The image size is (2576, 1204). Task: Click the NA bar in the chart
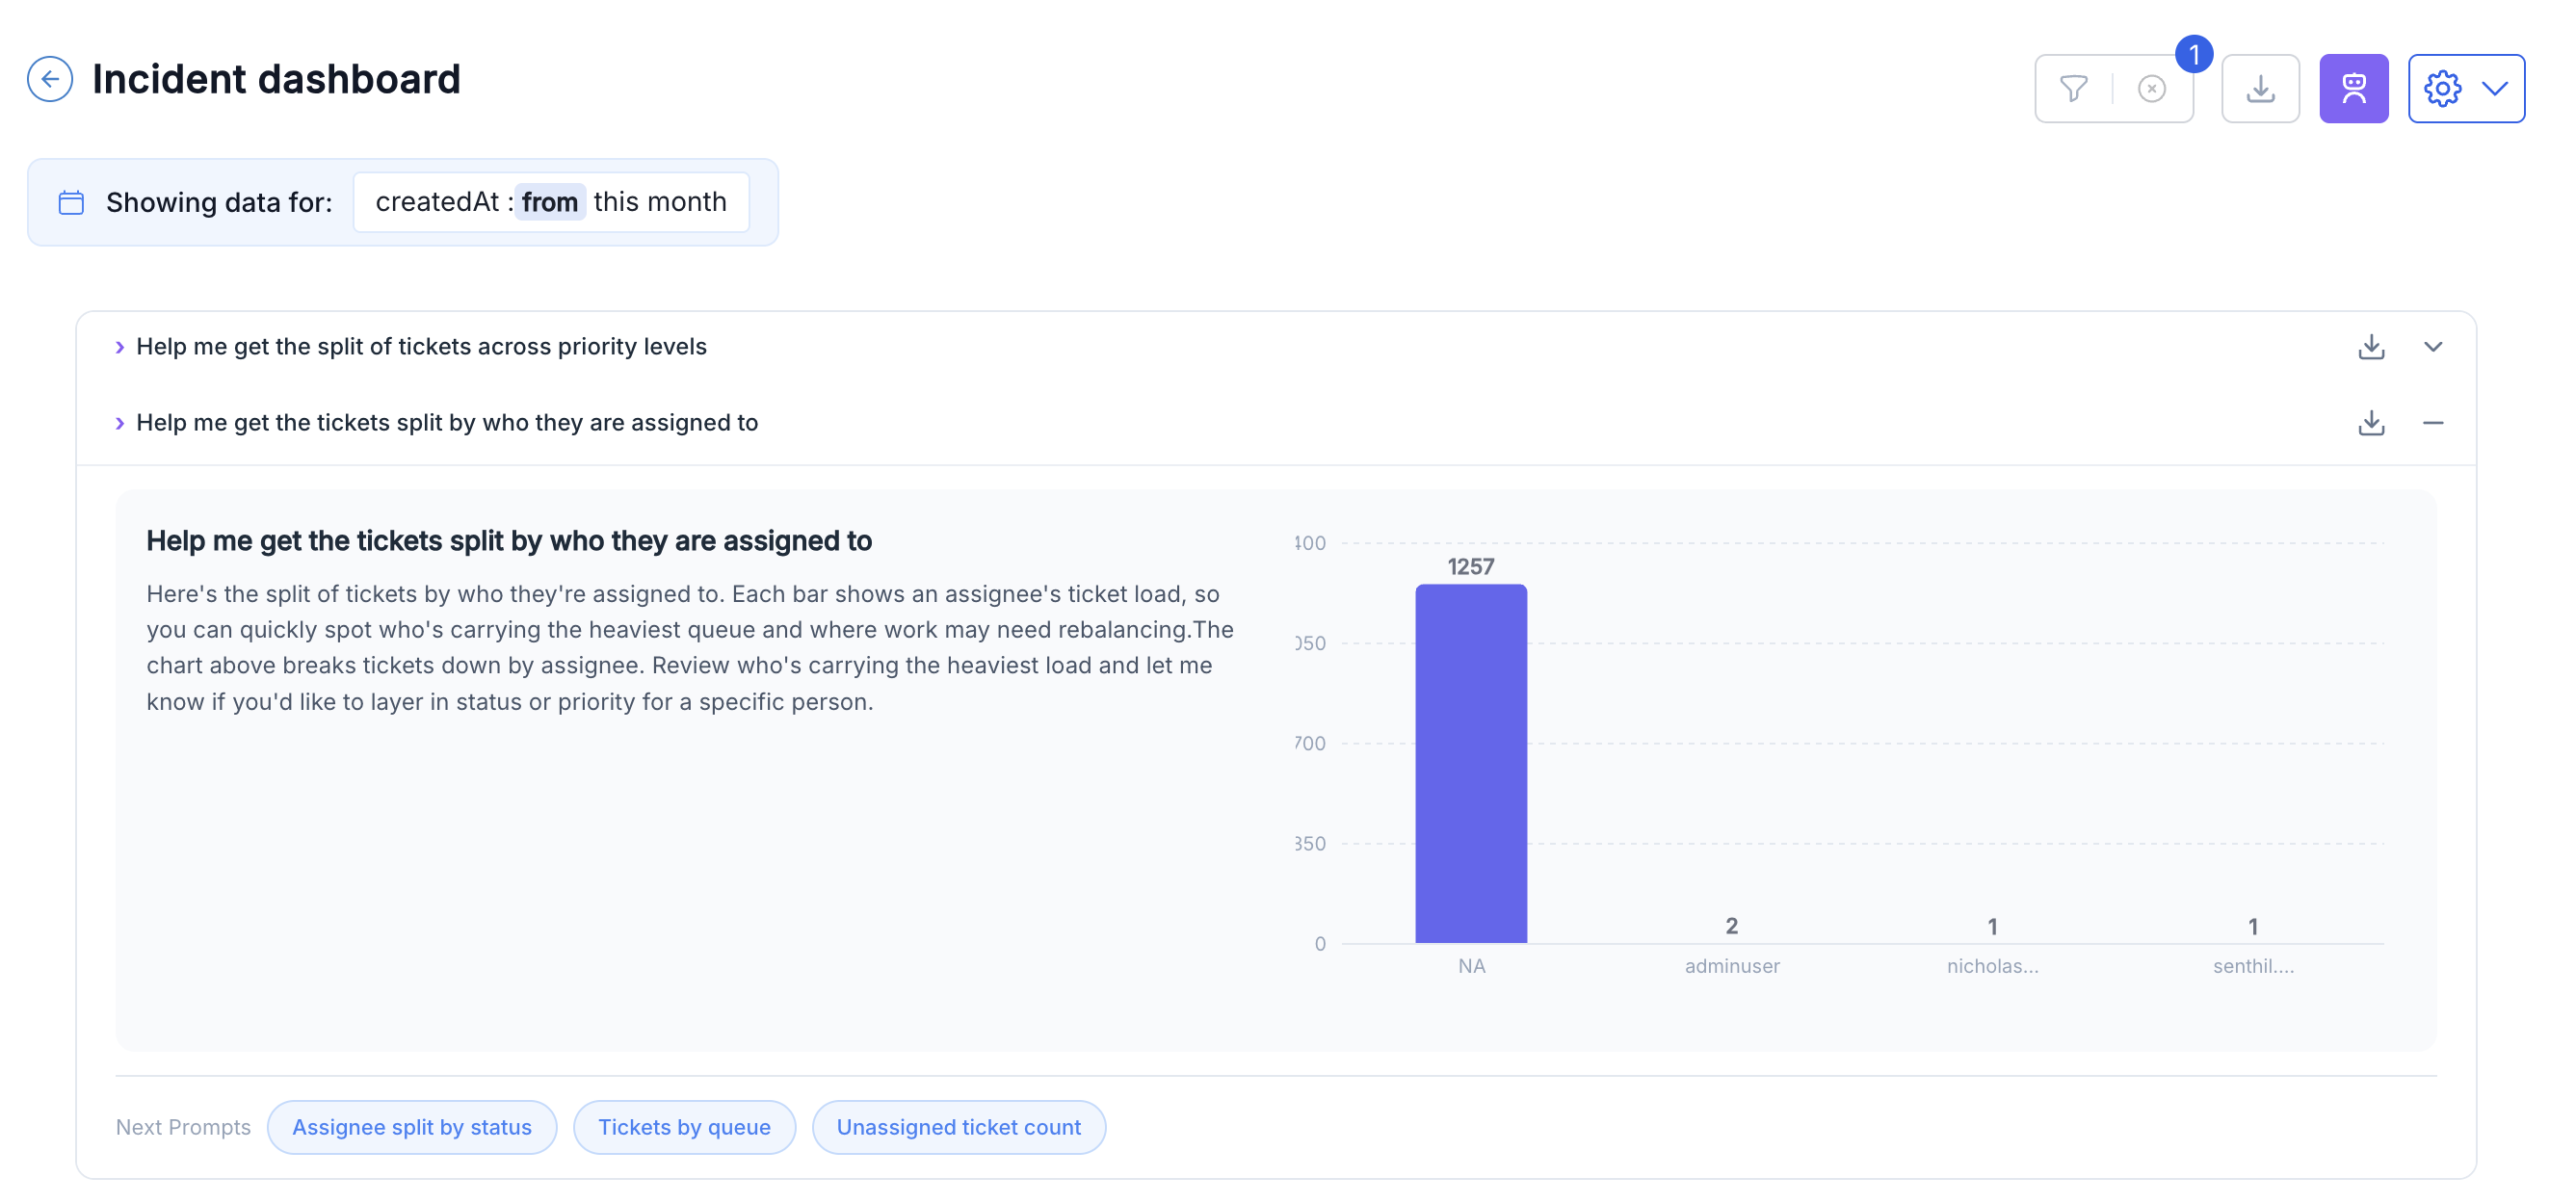1471,764
